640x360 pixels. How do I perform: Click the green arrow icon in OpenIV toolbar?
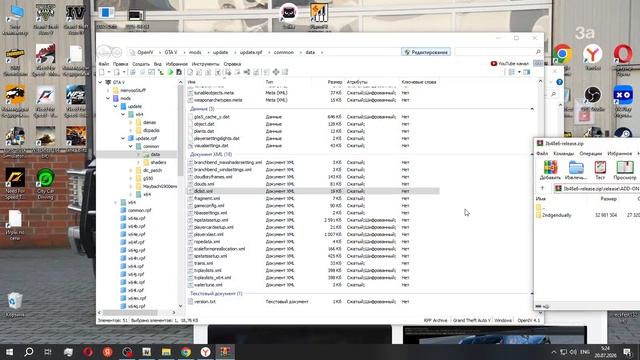(x=170, y=72)
